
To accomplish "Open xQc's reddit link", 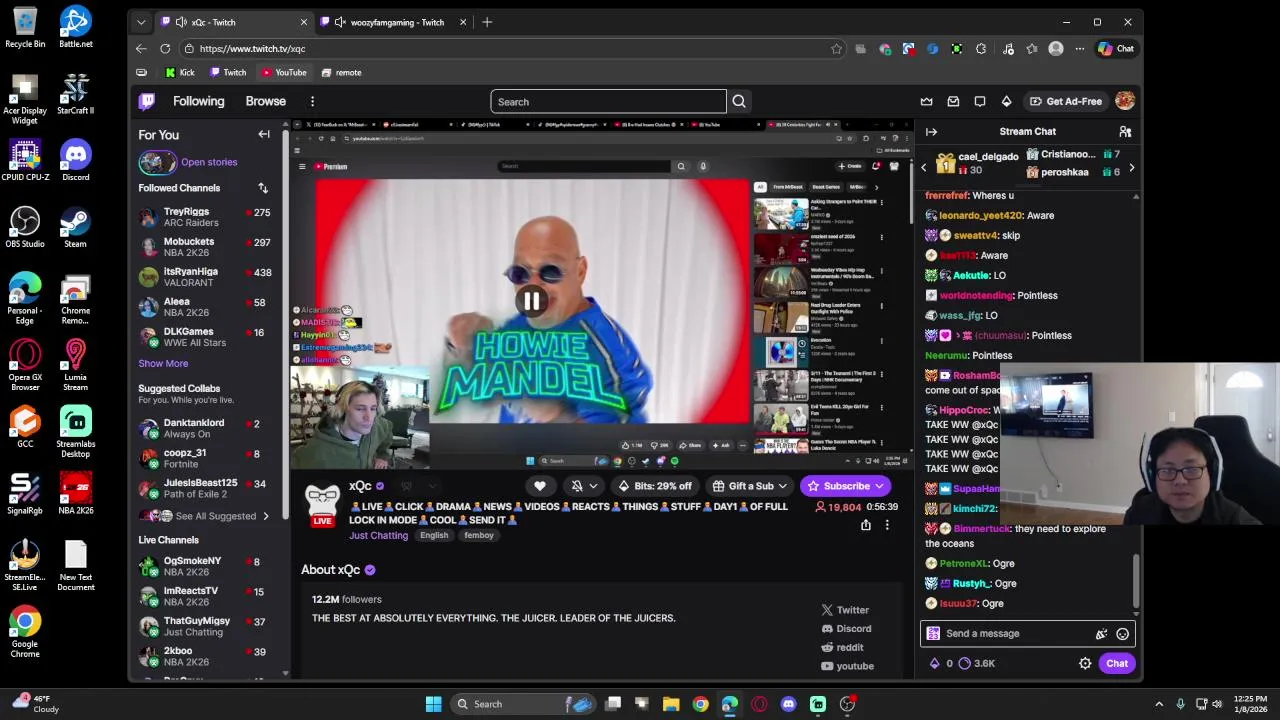I will click(843, 647).
